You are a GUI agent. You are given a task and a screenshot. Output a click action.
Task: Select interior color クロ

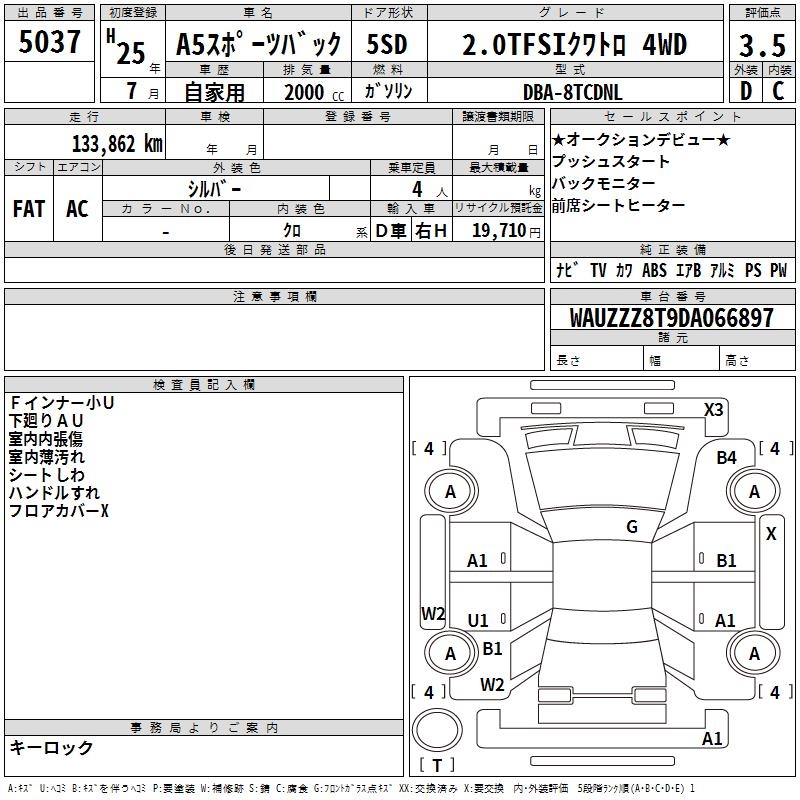pos(292,231)
